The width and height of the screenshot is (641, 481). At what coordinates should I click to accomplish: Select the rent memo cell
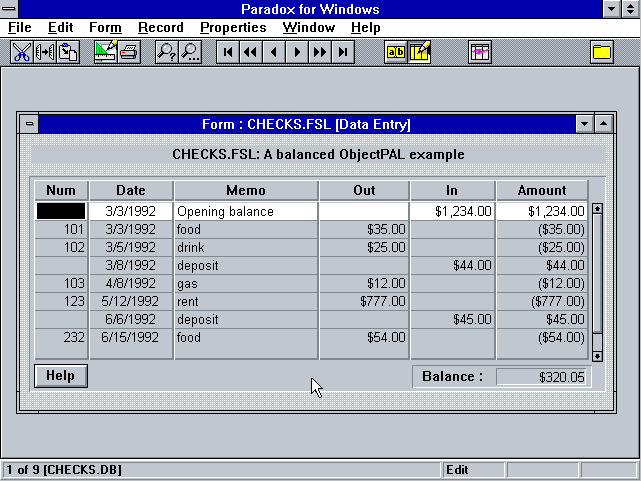(x=246, y=301)
